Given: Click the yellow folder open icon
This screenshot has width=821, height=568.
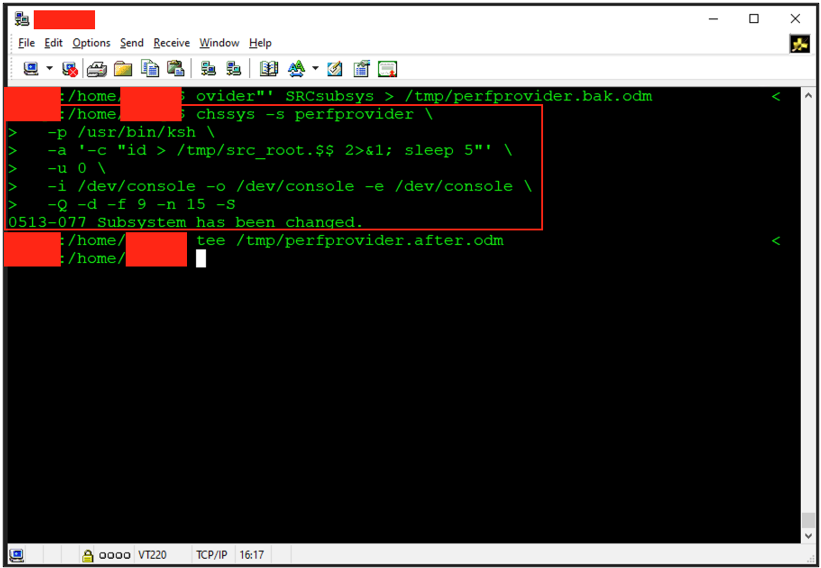Looking at the screenshot, I should [x=123, y=69].
